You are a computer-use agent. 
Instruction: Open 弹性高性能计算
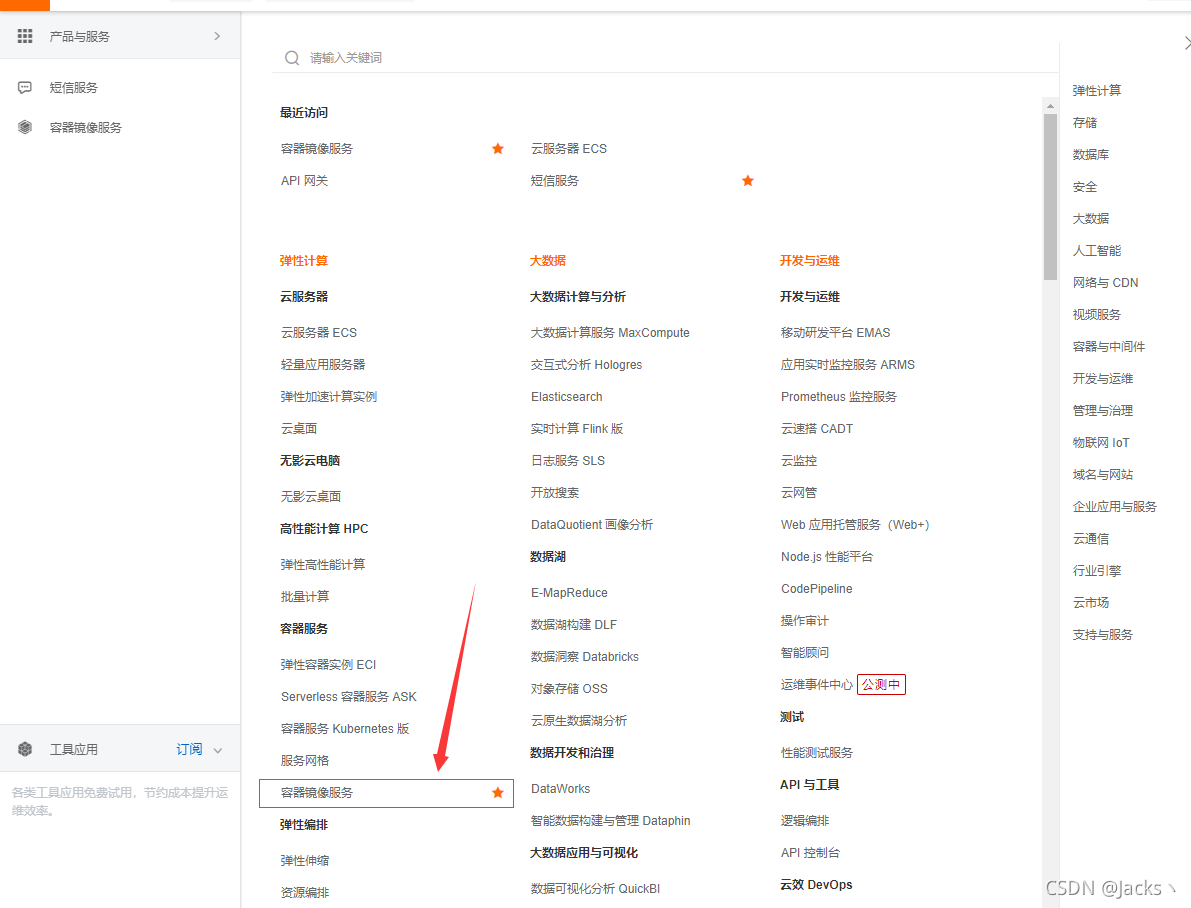point(323,564)
